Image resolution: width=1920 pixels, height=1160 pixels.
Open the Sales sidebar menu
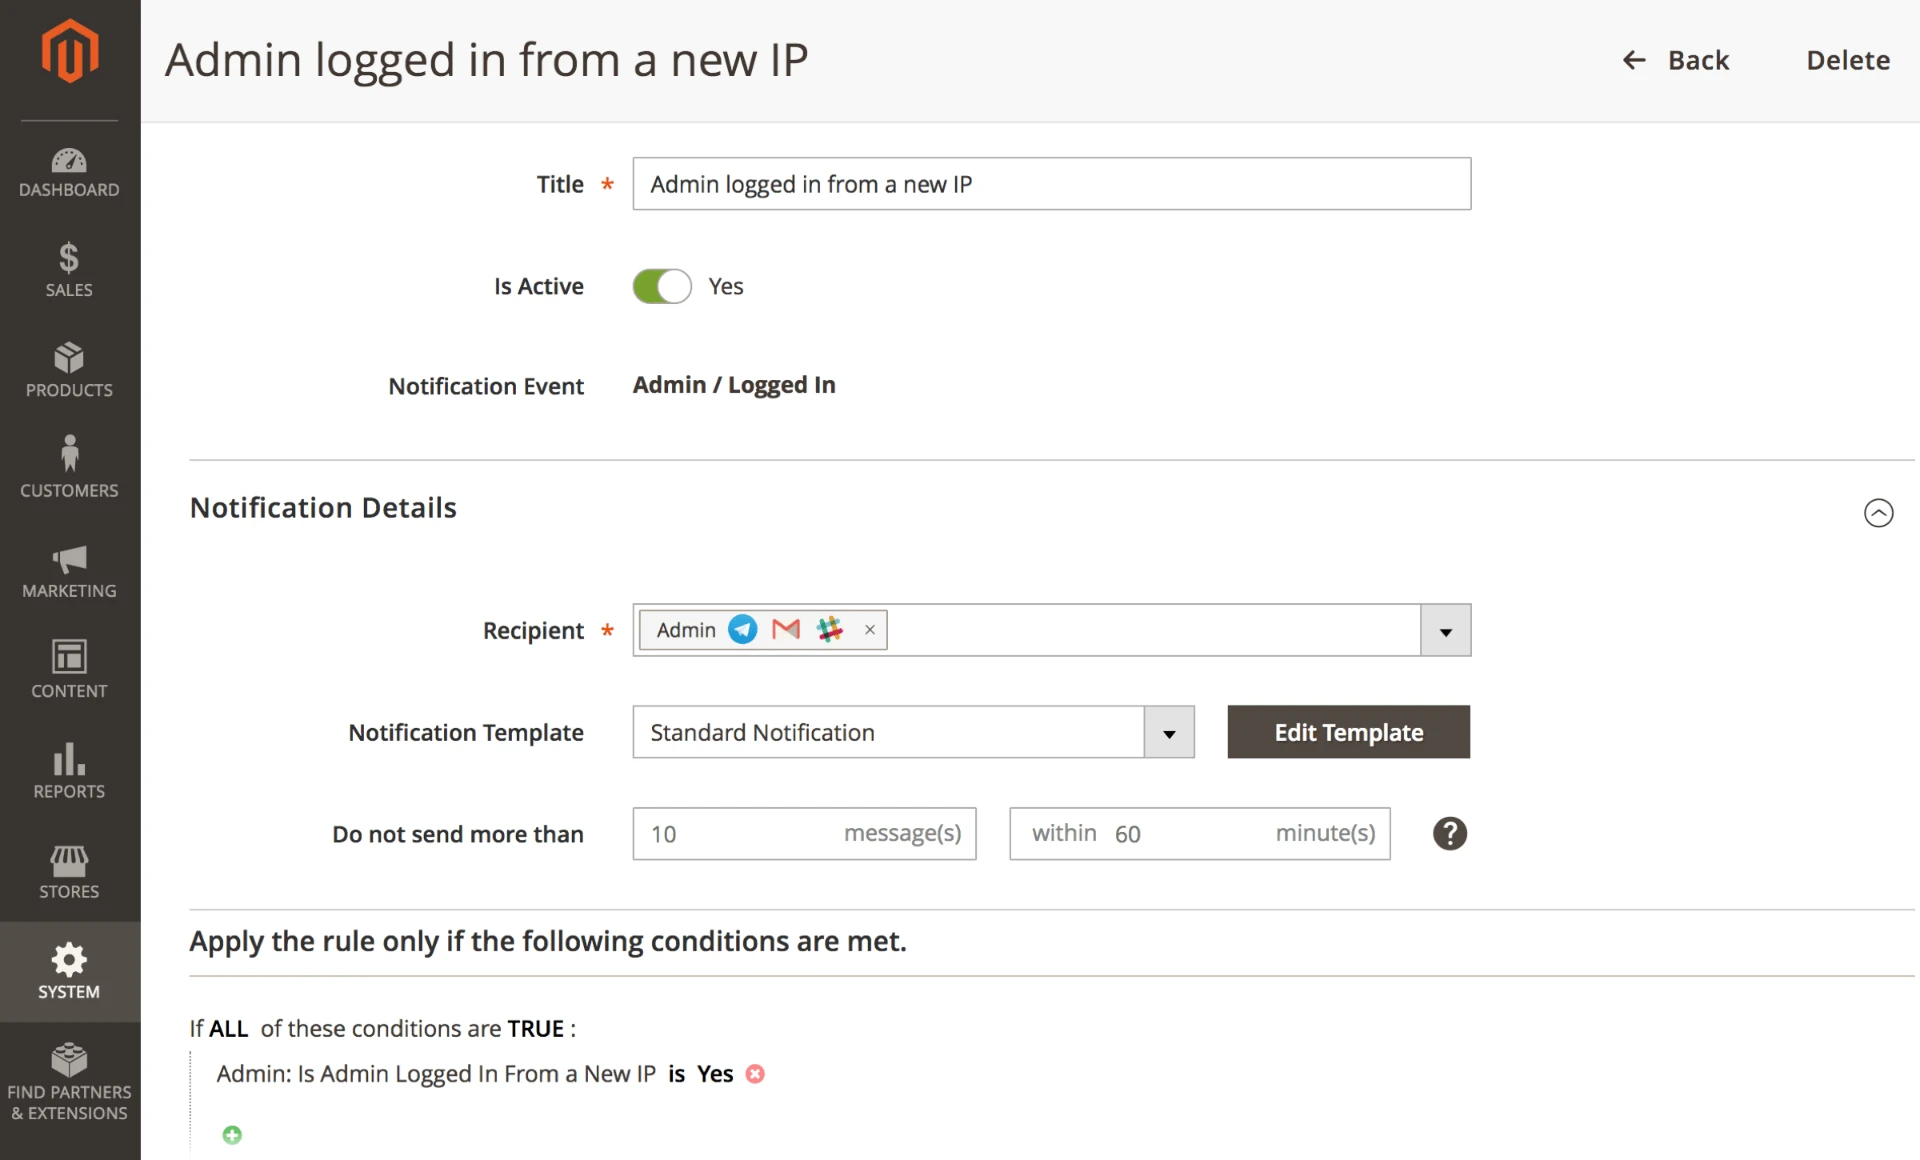[x=69, y=270]
